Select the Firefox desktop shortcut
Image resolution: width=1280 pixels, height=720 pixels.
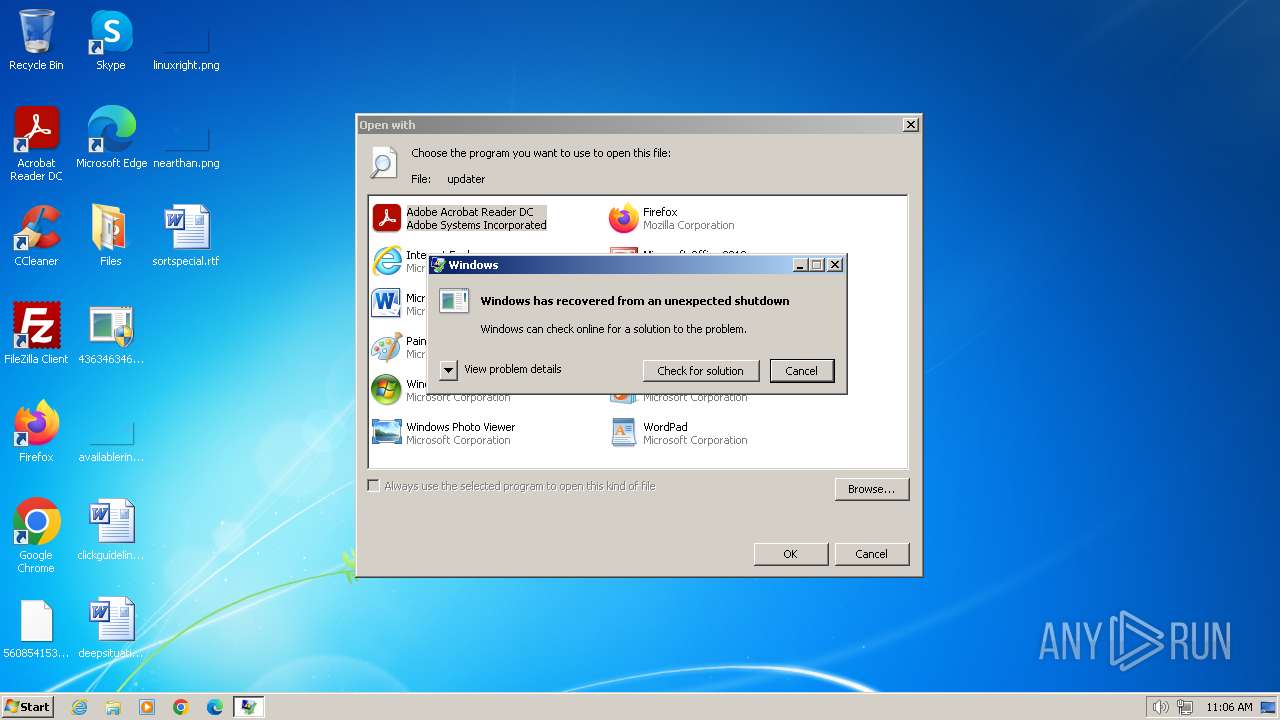point(36,432)
